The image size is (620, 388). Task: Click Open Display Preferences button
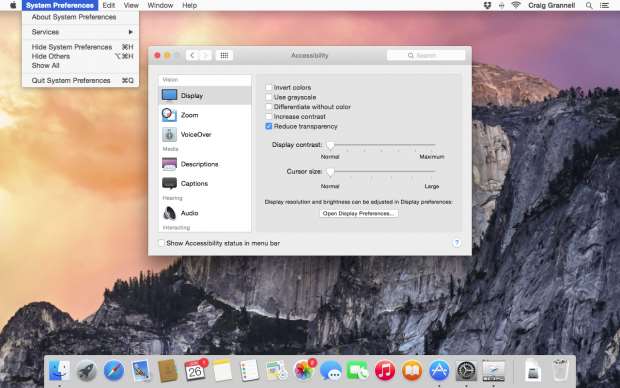click(359, 213)
